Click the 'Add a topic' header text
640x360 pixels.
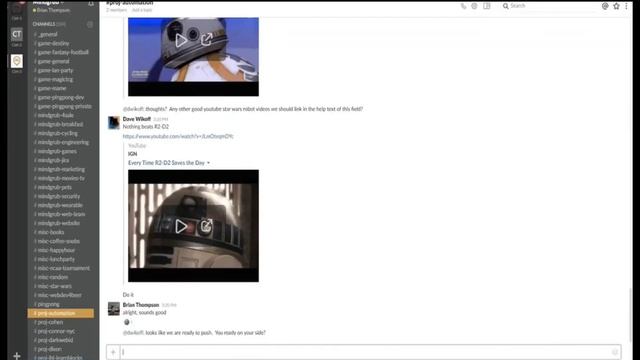click(x=142, y=10)
